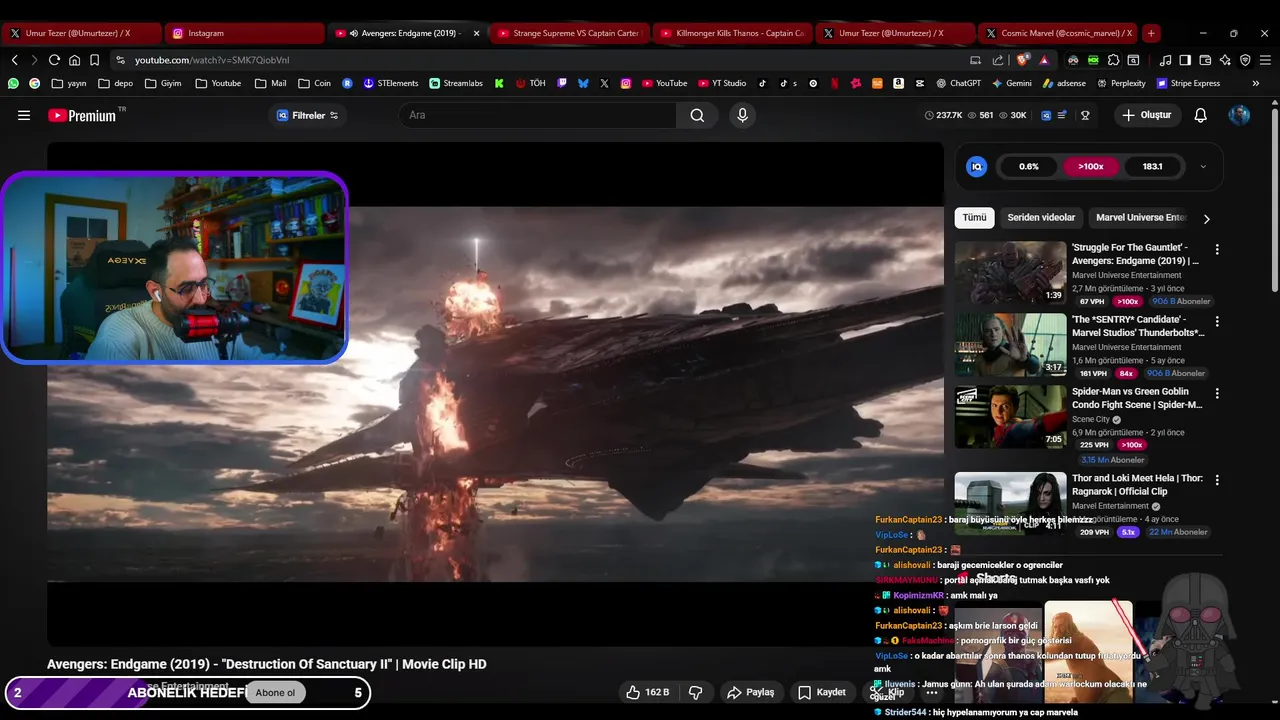Start voice search with microphone icon
The image size is (1280, 720).
(x=742, y=115)
